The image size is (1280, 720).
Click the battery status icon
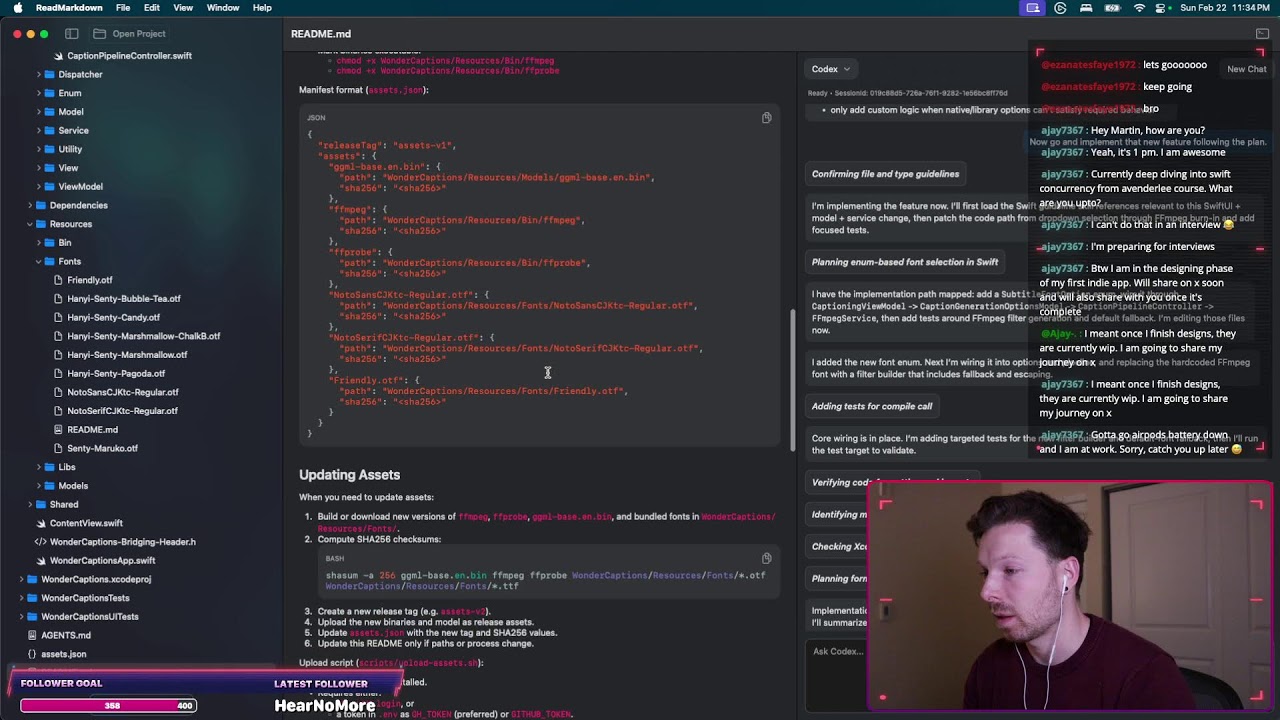(1112, 8)
